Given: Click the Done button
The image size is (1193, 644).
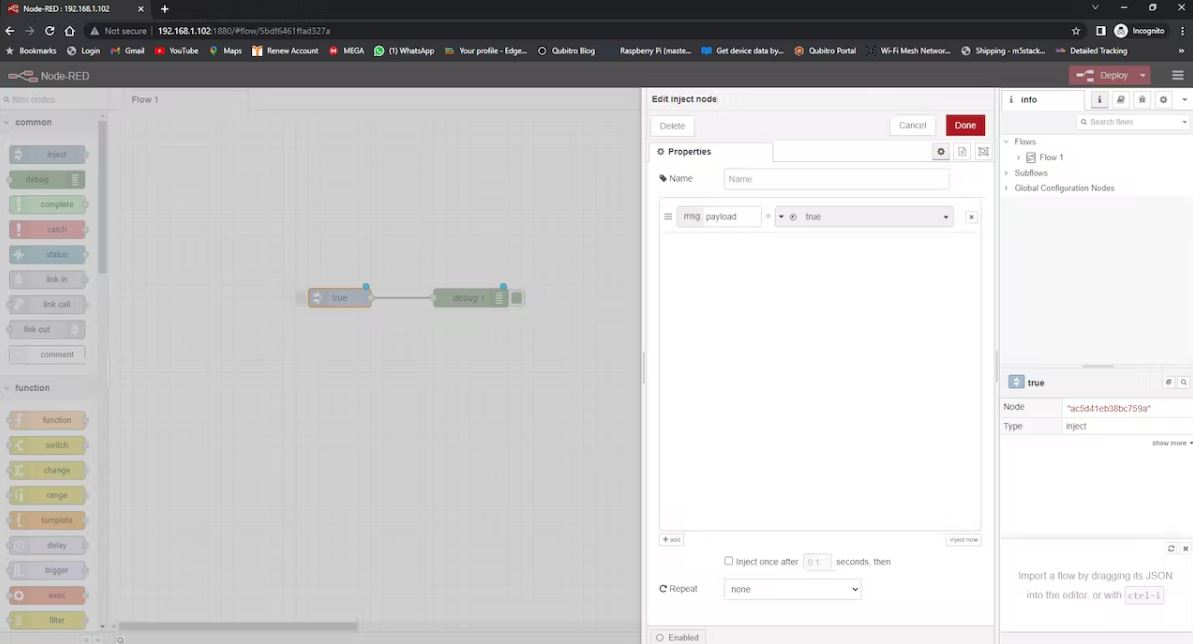Looking at the screenshot, I should click(x=964, y=125).
